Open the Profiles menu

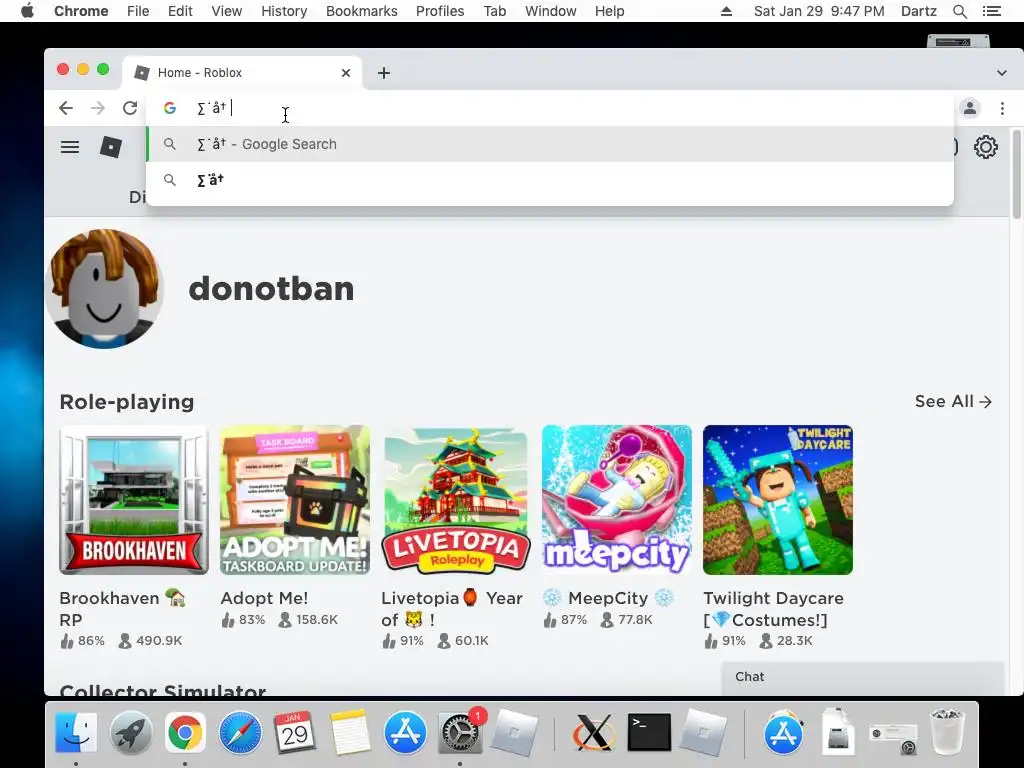click(440, 11)
